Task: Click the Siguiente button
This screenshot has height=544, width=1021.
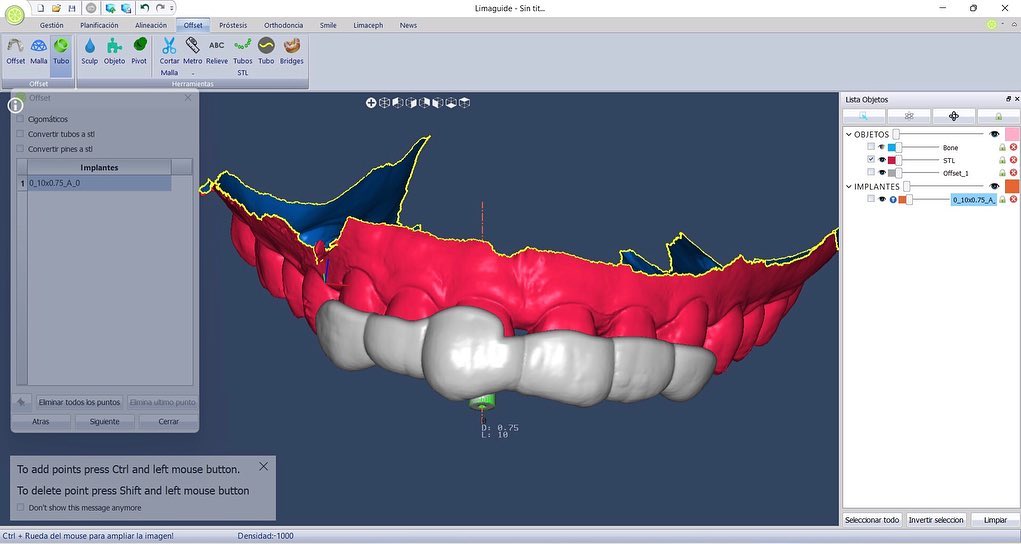Action: tap(104, 422)
